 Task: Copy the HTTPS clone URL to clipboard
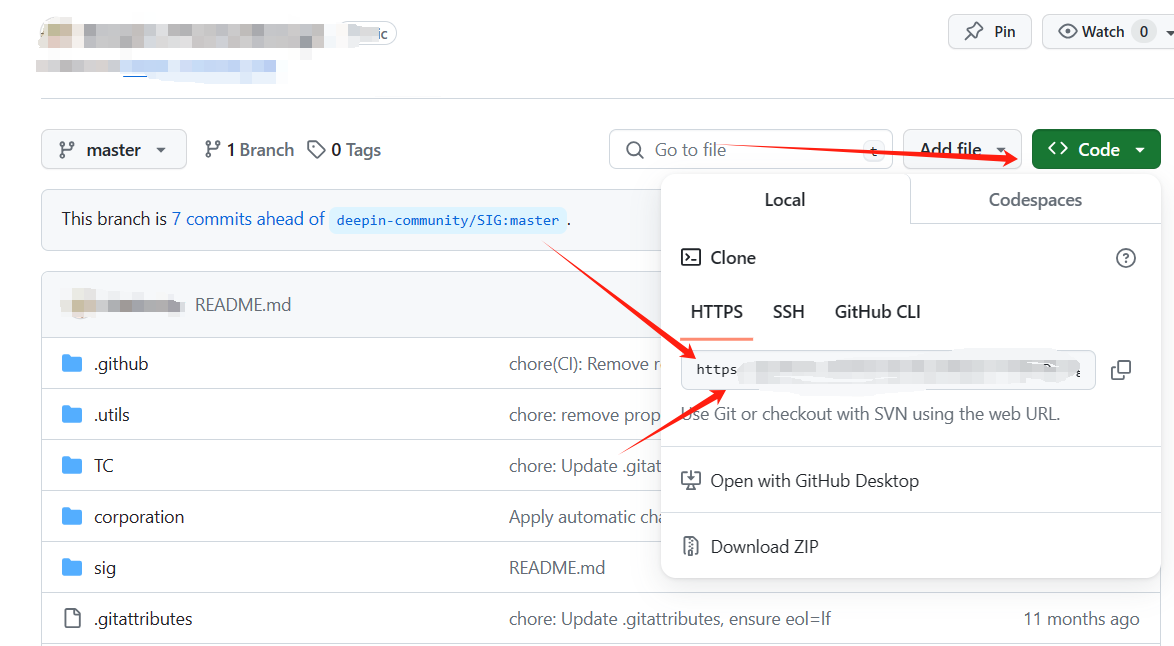pyautogui.click(x=1121, y=370)
